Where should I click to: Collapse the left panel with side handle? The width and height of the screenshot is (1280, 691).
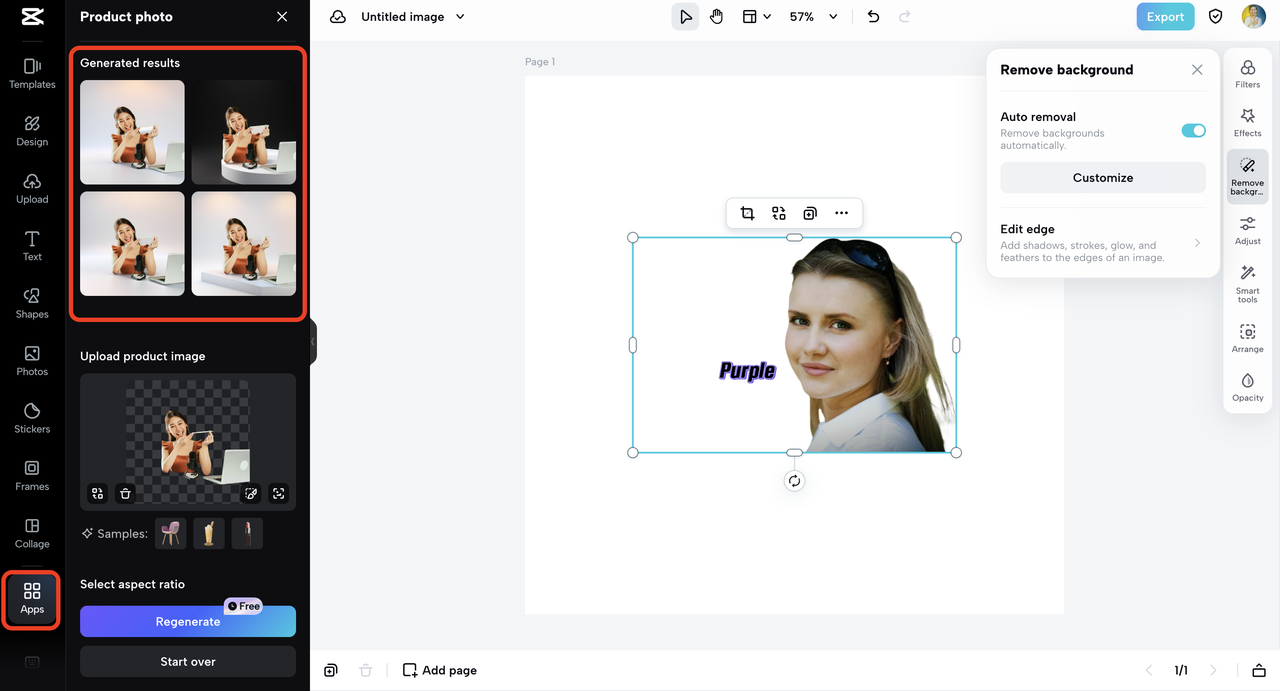[x=313, y=342]
